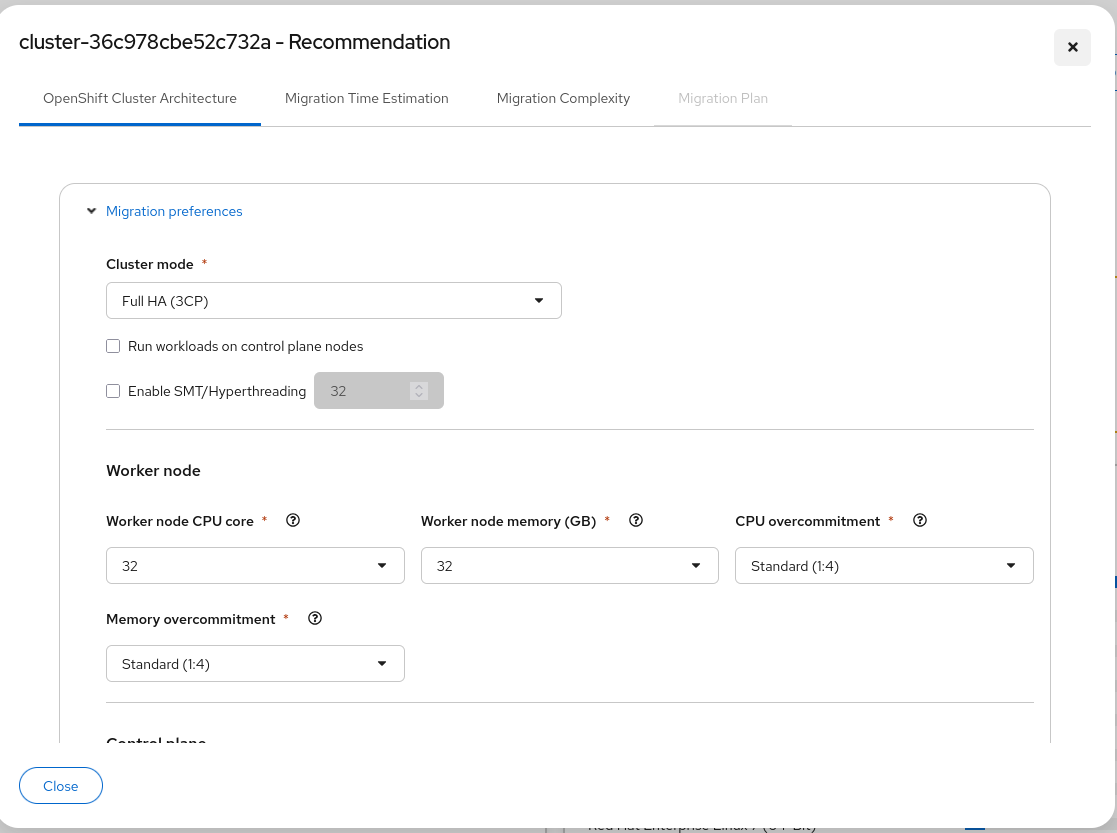Click the Worker node heading
The width and height of the screenshot is (1117, 833).
pyautogui.click(x=153, y=470)
